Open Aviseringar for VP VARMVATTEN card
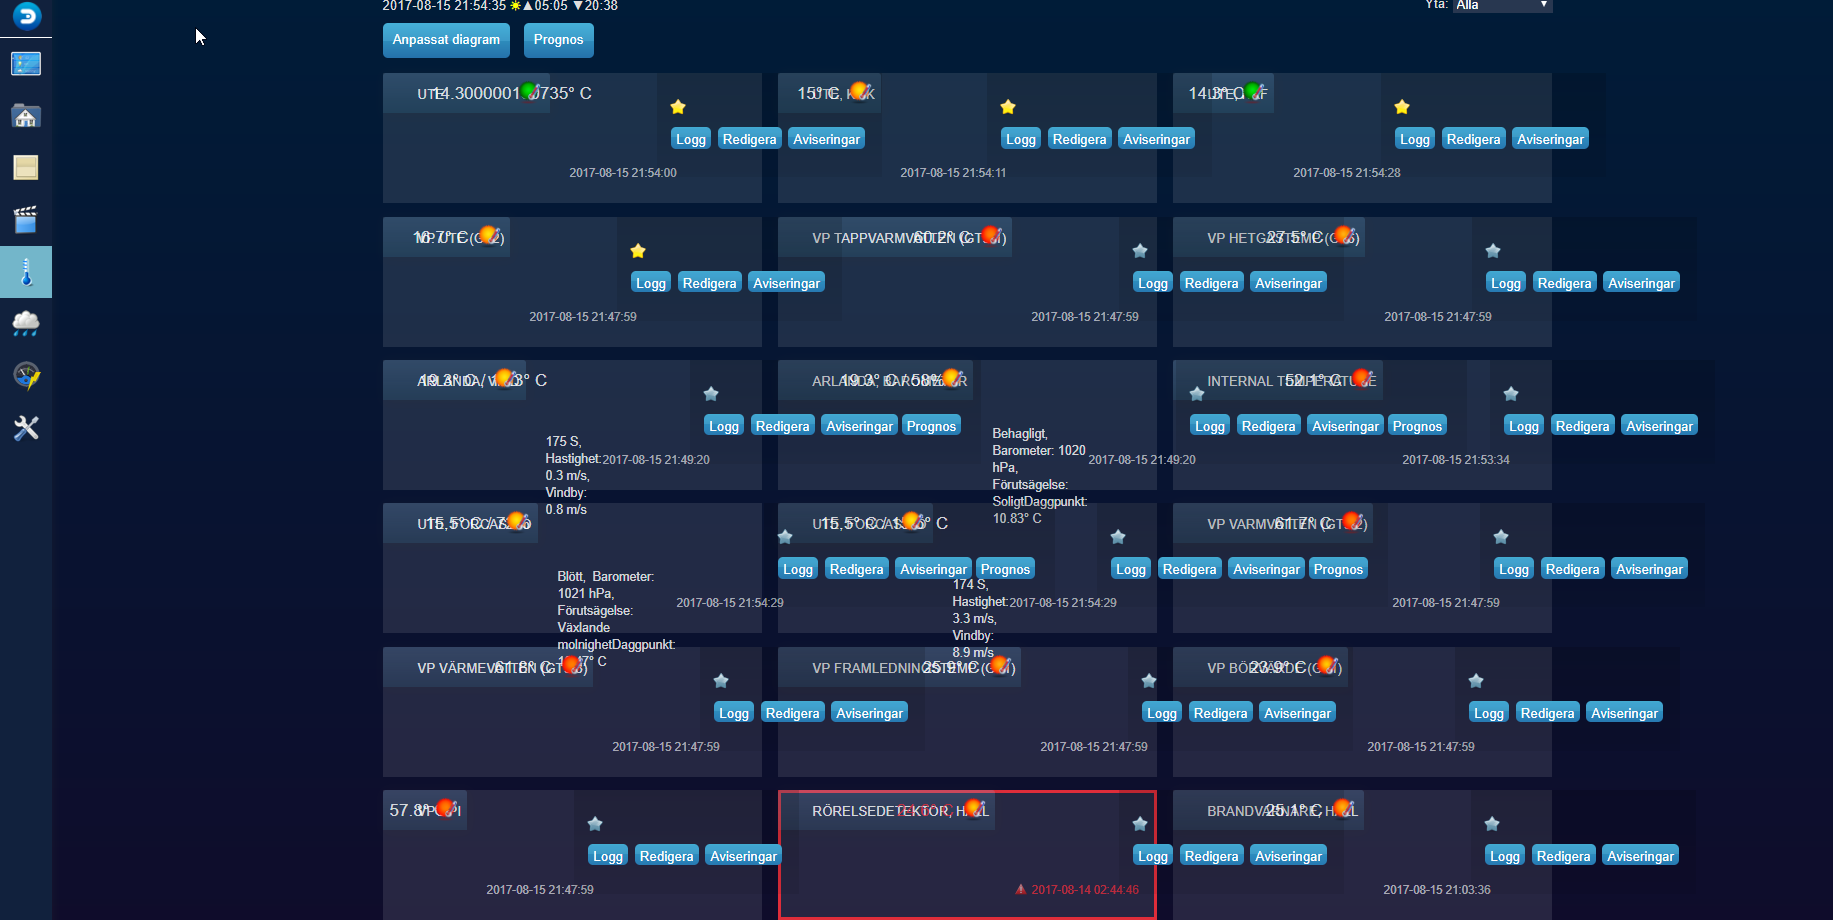The image size is (1833, 920). (1650, 569)
